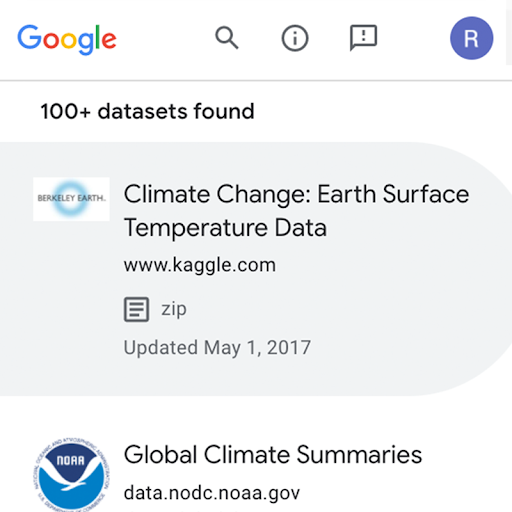Image resolution: width=512 pixels, height=512 pixels.
Task: Select the Berkeley Earth logo thumbnail
Action: [x=71, y=199]
